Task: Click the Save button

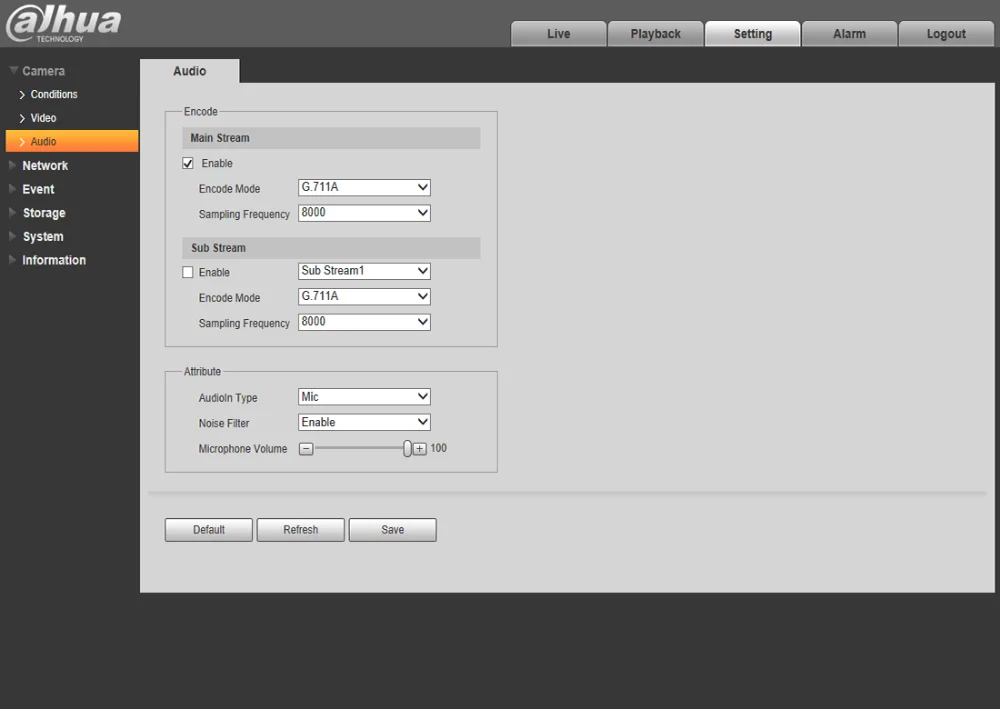Action: 392,530
